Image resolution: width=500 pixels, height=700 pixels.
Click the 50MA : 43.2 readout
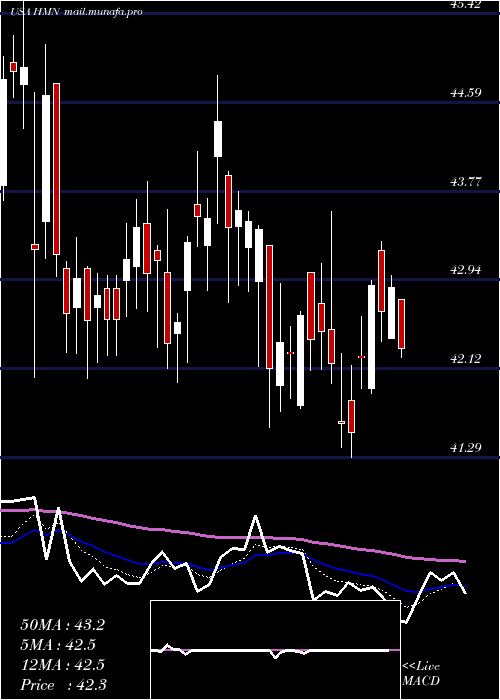62,625
